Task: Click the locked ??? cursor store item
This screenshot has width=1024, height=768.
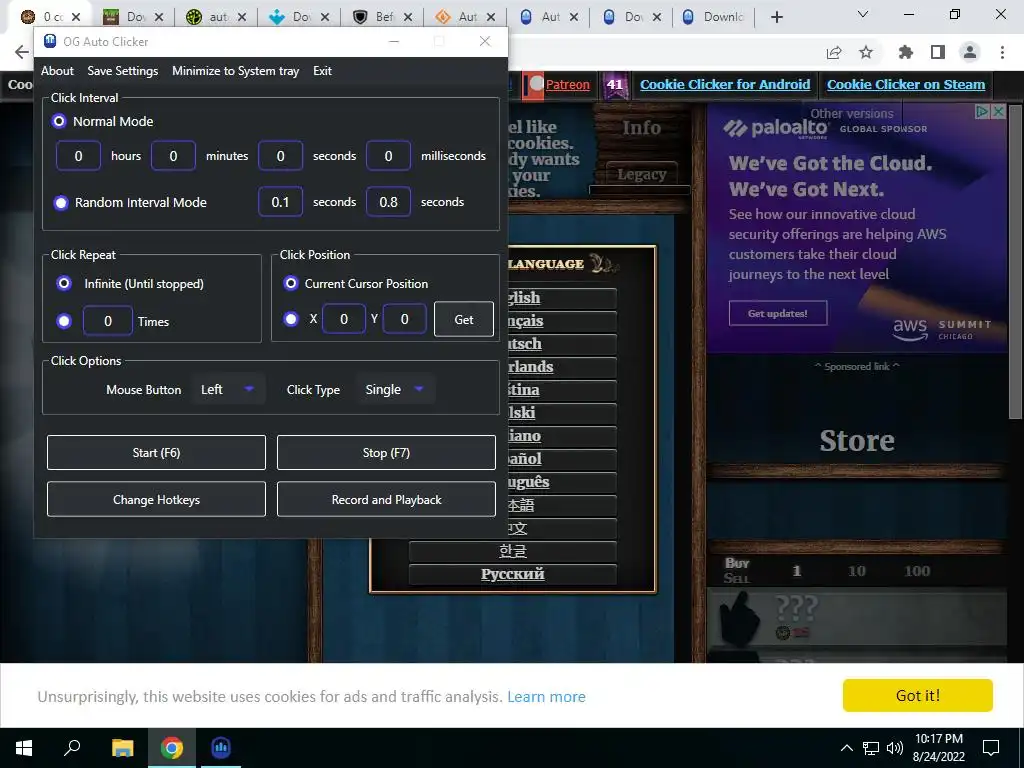Action: (x=857, y=618)
